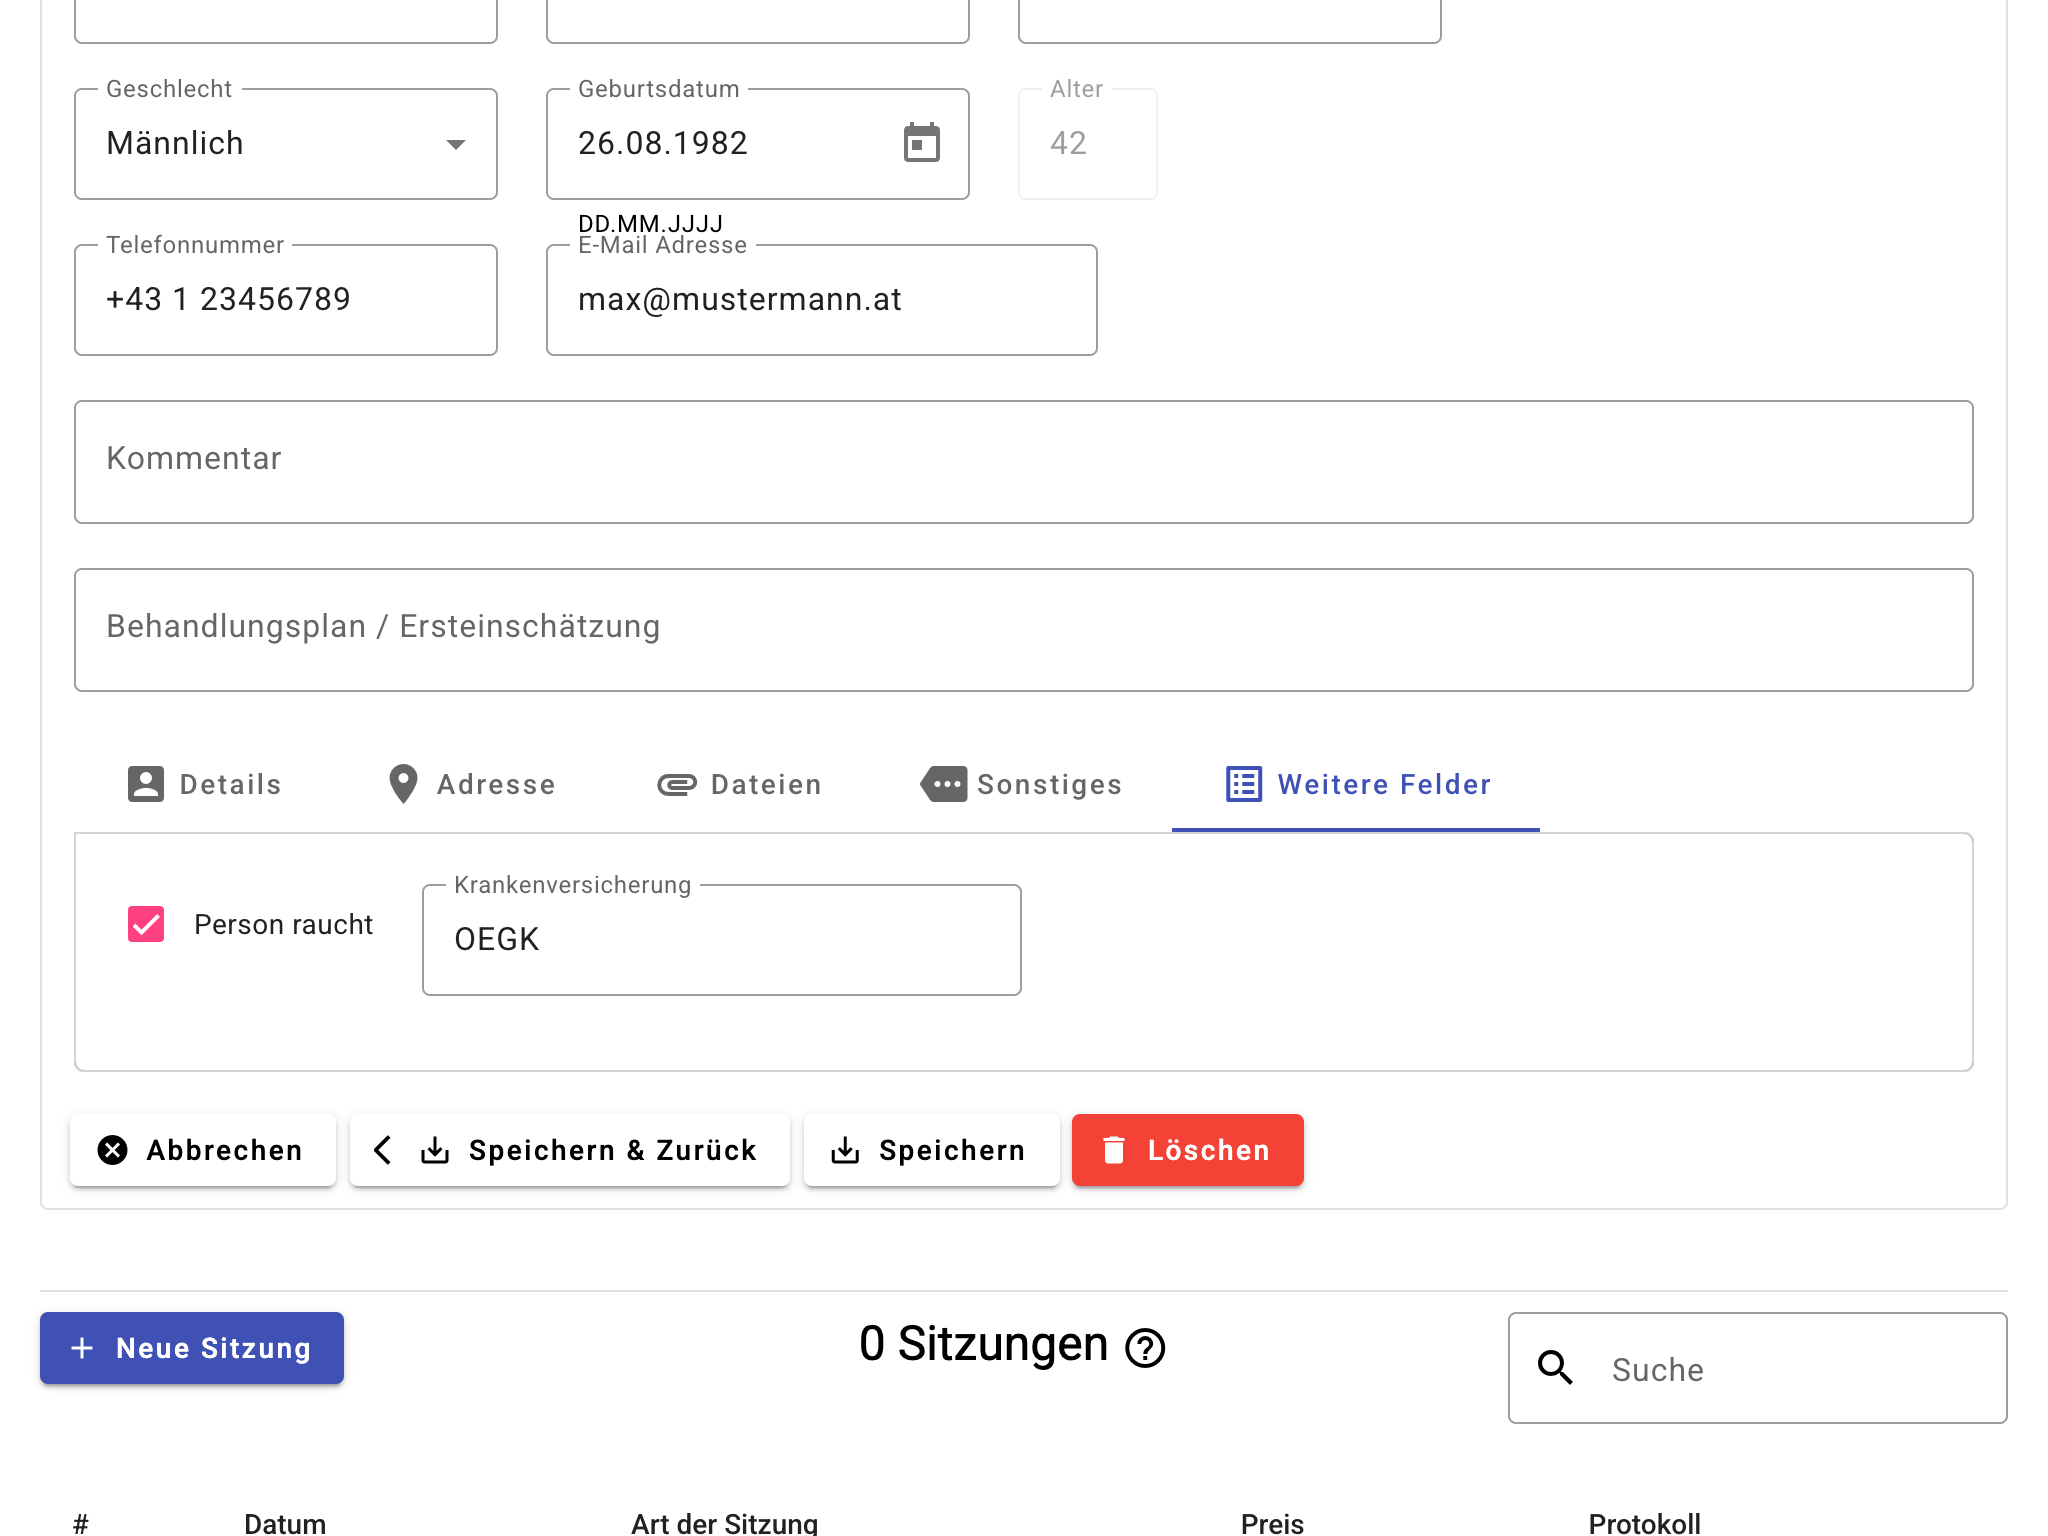Image resolution: width=2048 pixels, height=1536 pixels.
Task: Click the Sonstiges tag icon
Action: 944,784
